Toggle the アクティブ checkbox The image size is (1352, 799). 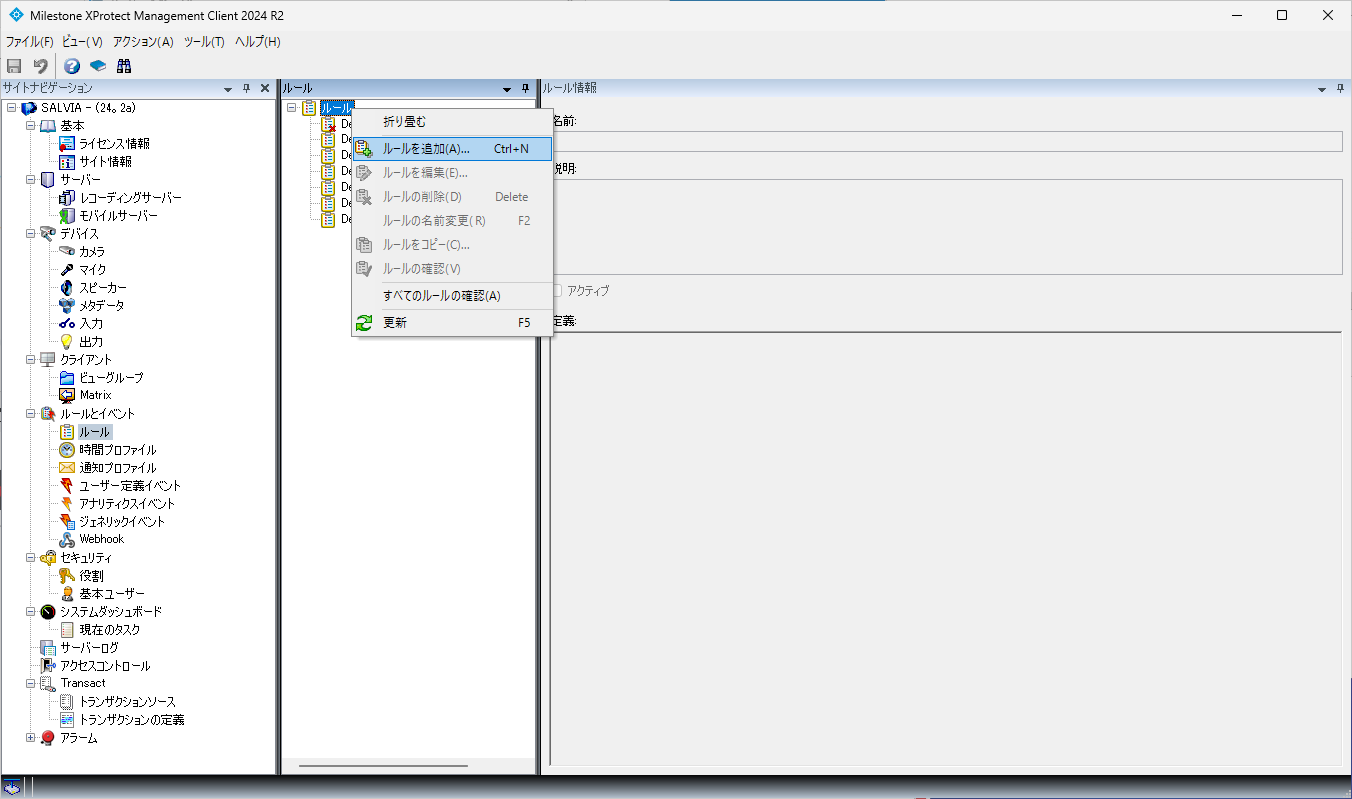coord(557,290)
